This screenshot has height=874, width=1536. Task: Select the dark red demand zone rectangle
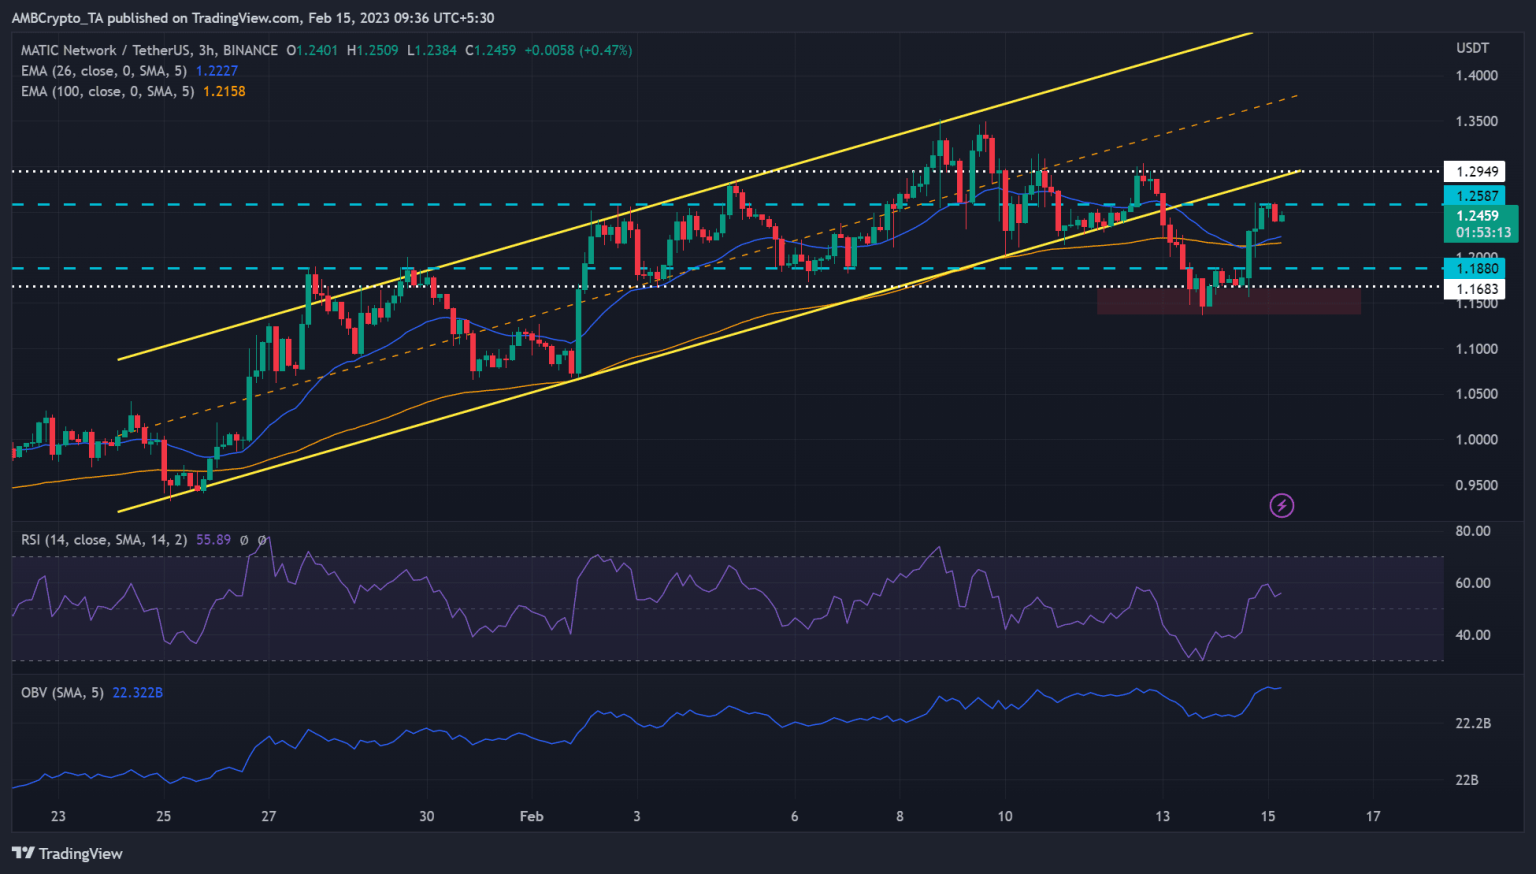[1228, 301]
